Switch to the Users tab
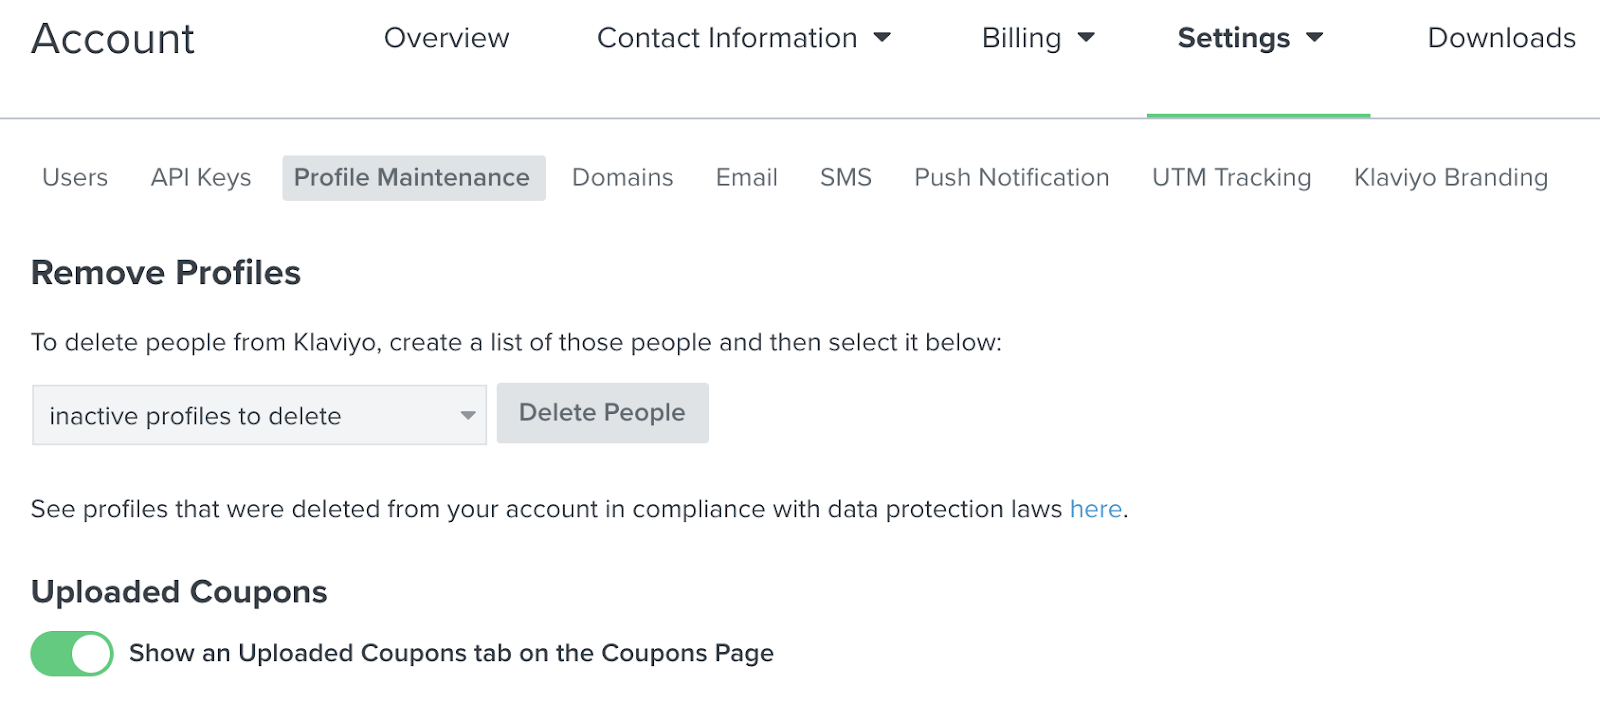Image resolution: width=1600 pixels, height=703 pixels. pyautogui.click(x=75, y=178)
